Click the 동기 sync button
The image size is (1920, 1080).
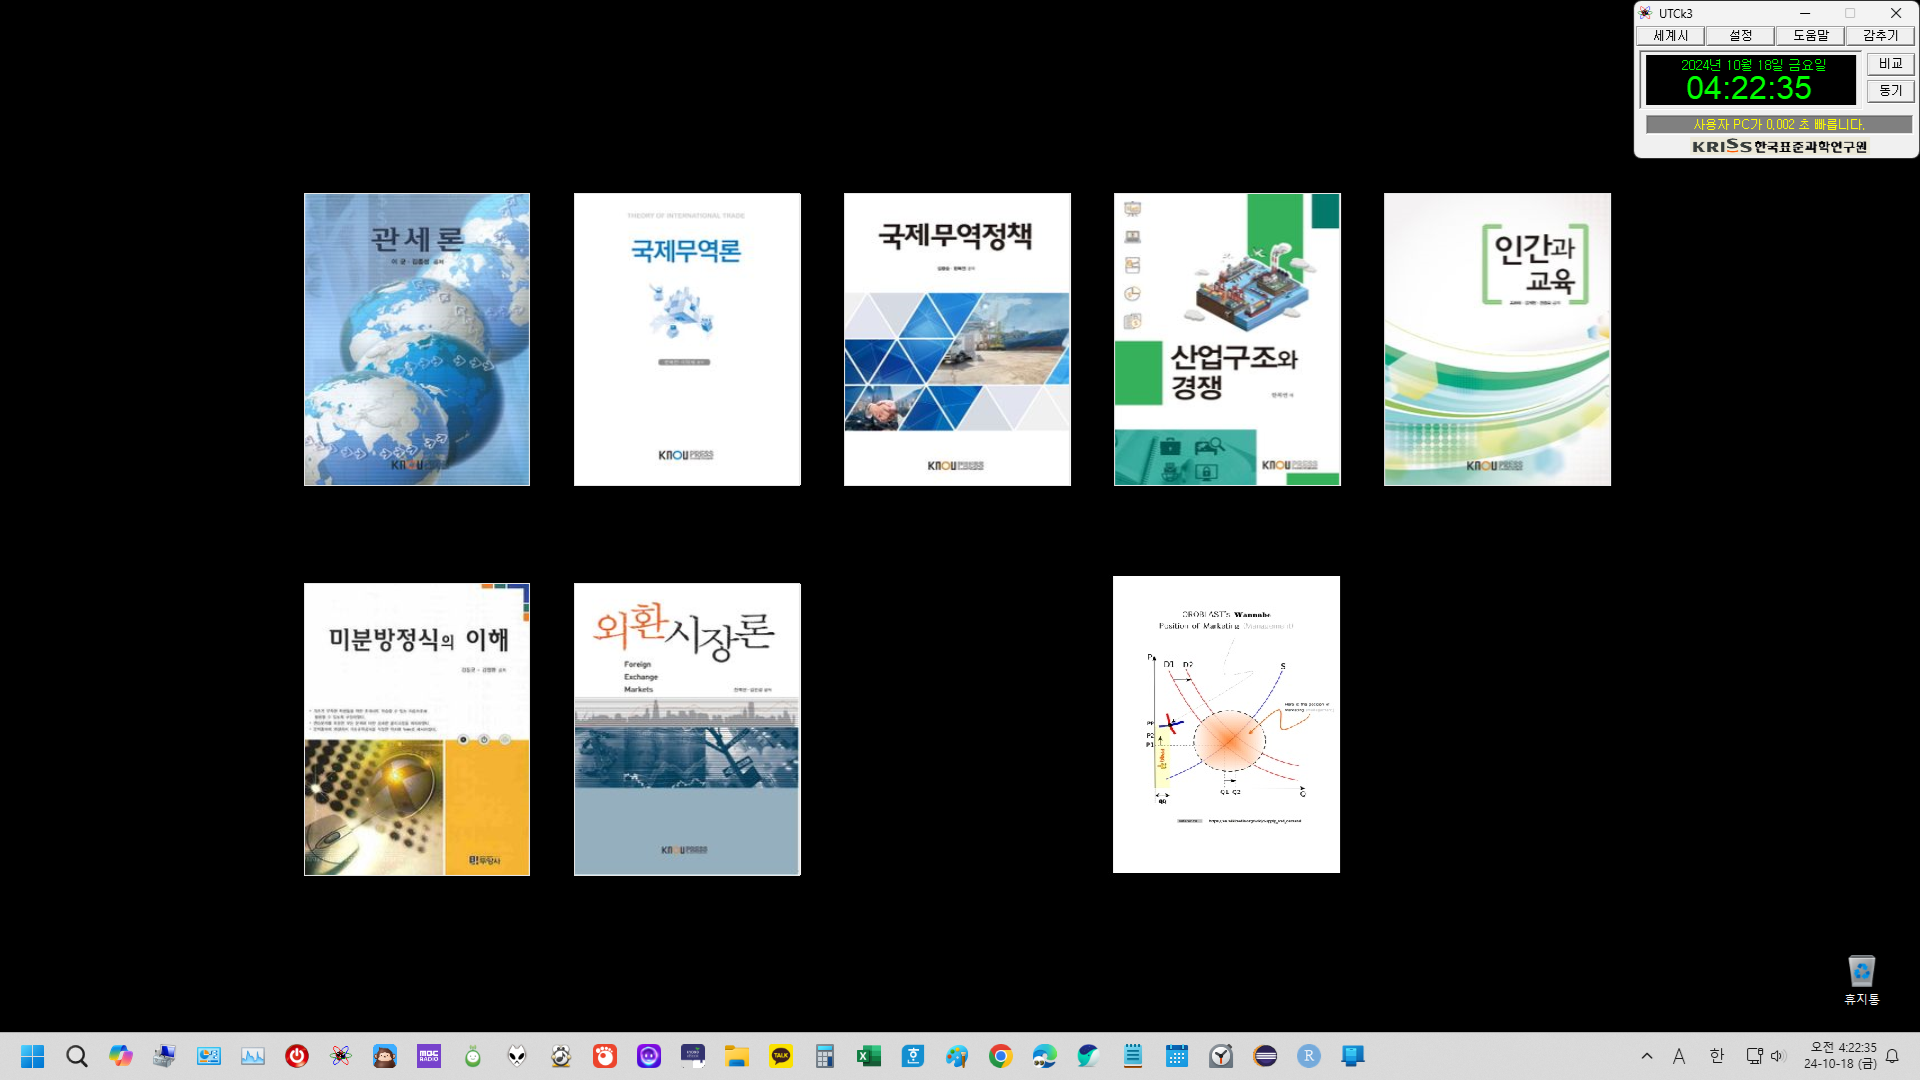click(x=1890, y=91)
